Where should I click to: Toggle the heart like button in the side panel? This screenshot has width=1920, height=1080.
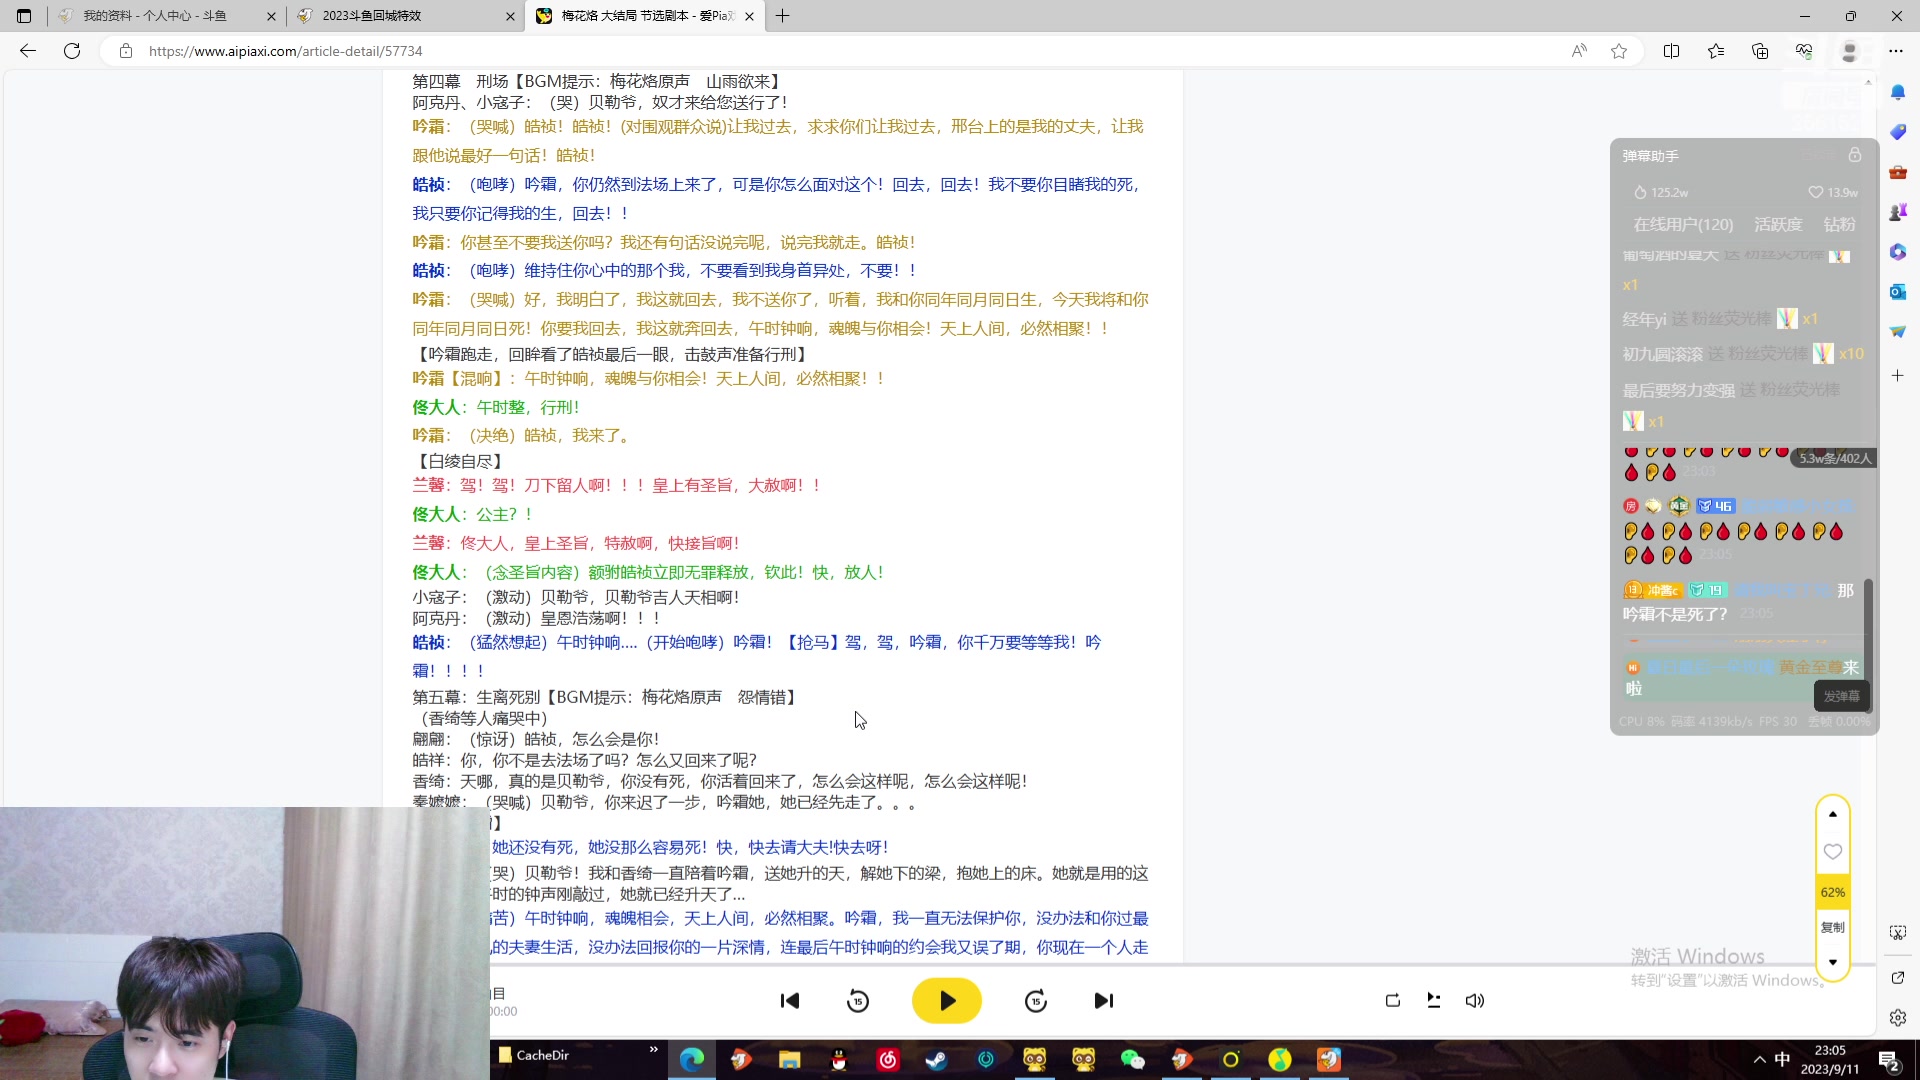tap(1833, 852)
